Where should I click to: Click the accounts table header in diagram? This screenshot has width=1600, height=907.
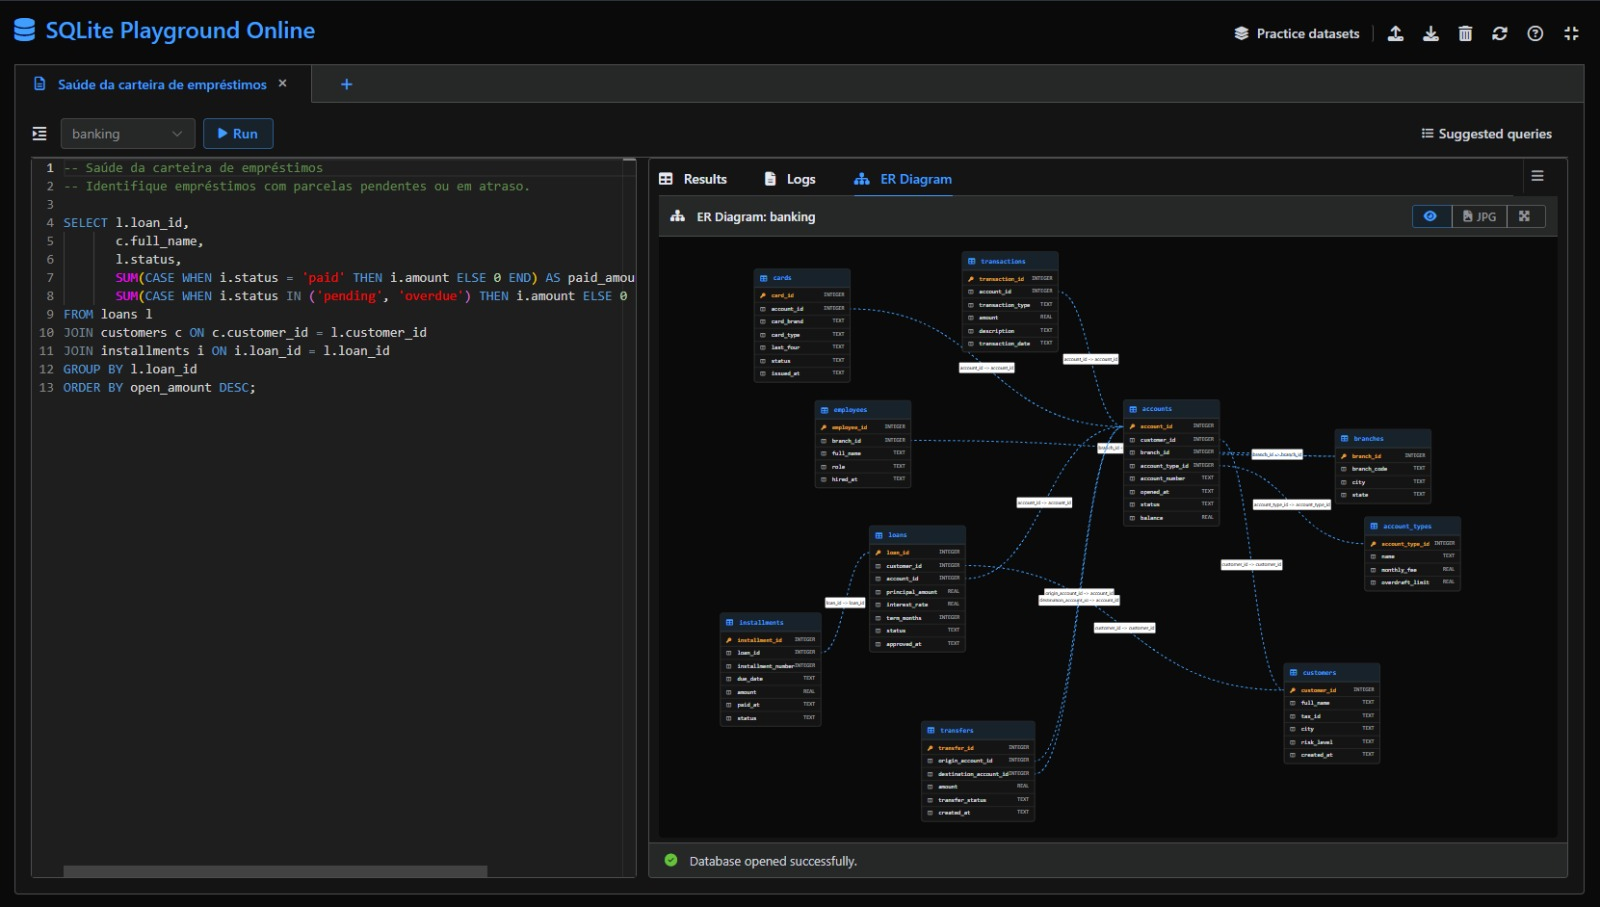pyautogui.click(x=1171, y=409)
